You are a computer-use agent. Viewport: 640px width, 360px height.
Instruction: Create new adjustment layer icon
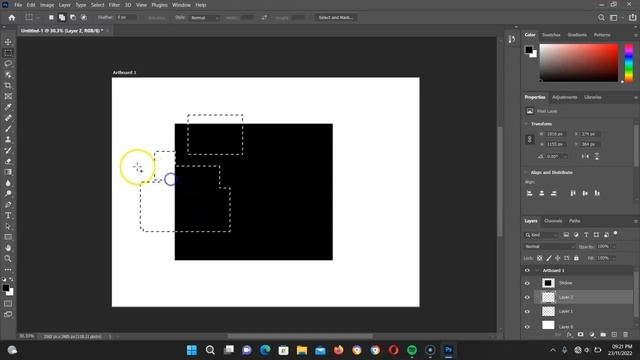tap(592, 334)
